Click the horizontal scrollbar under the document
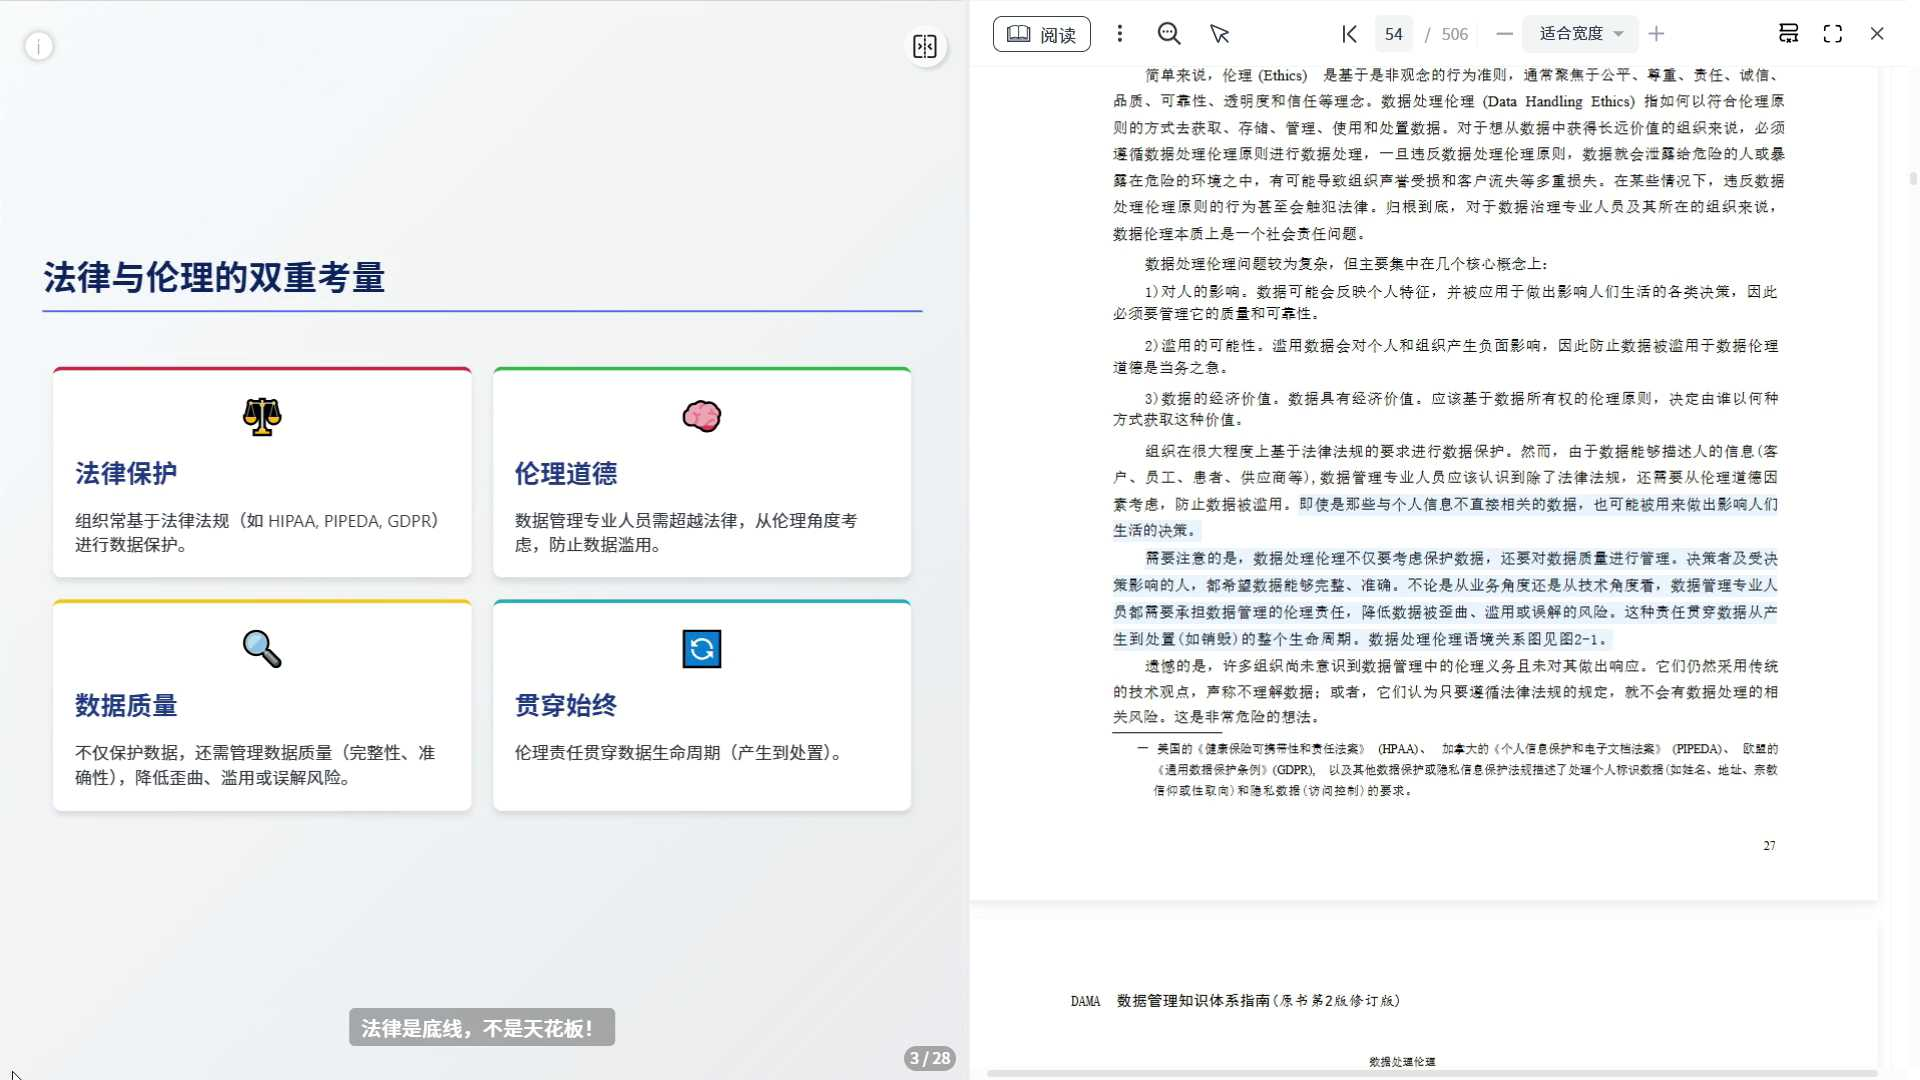 coord(1430,1073)
